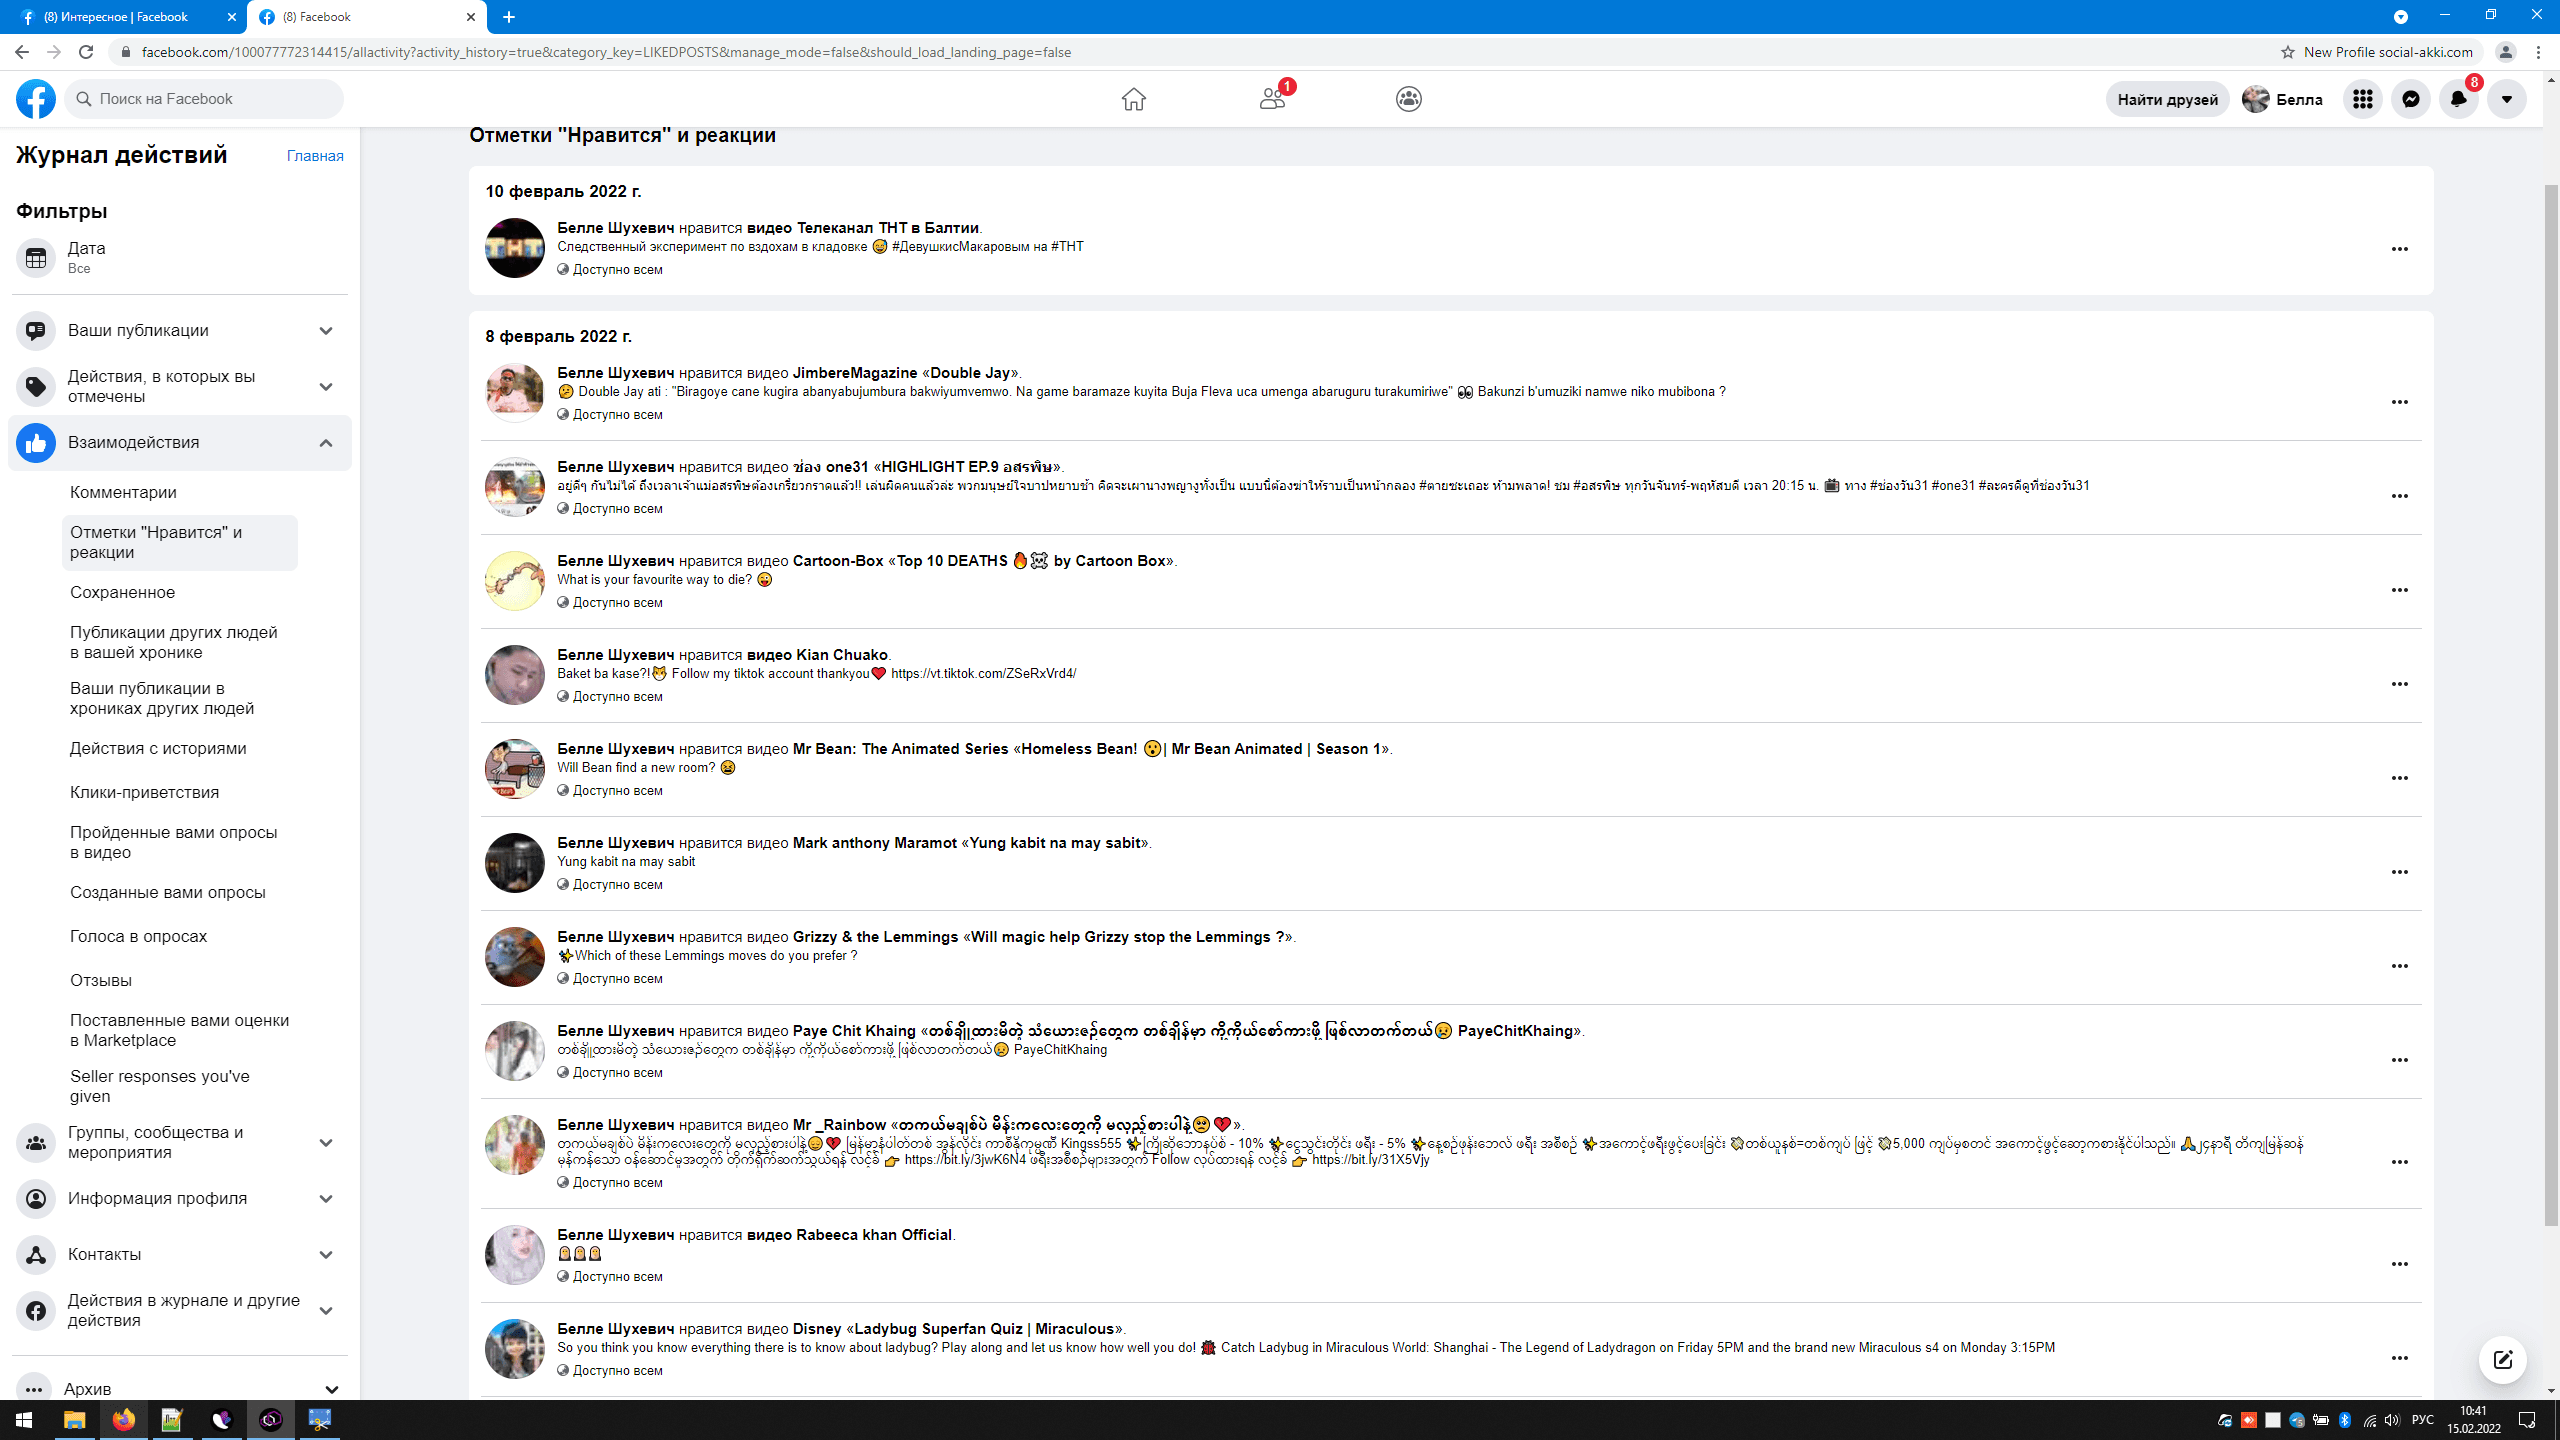
Task: Open options for JimbereMagazine Double Jay entry
Action: (x=2399, y=402)
